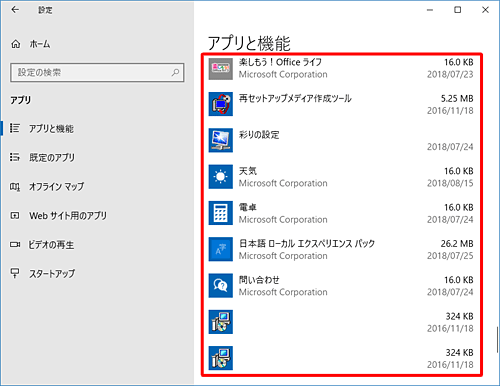
Task: Click Microsoft Corporation under 電卓
Action: [283, 219]
